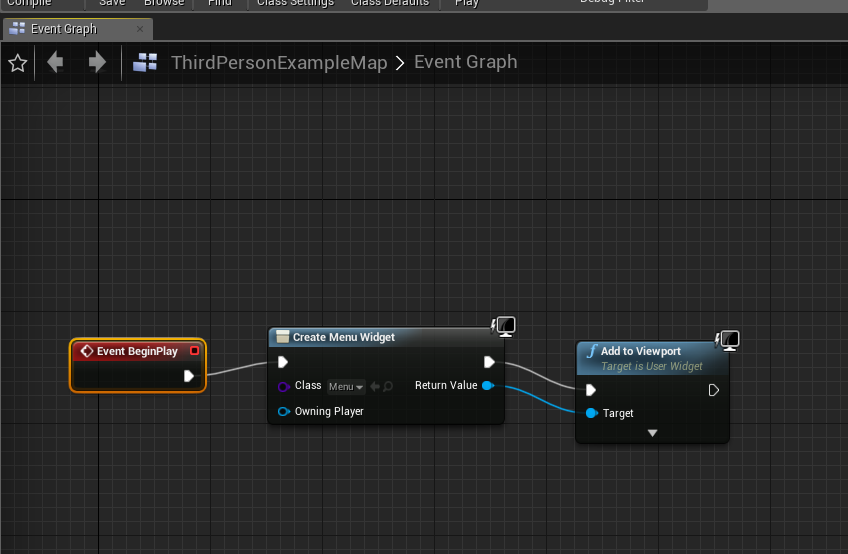This screenshot has height=554, width=848.
Task: Click the Find toolbar button
Action: (x=220, y=3)
